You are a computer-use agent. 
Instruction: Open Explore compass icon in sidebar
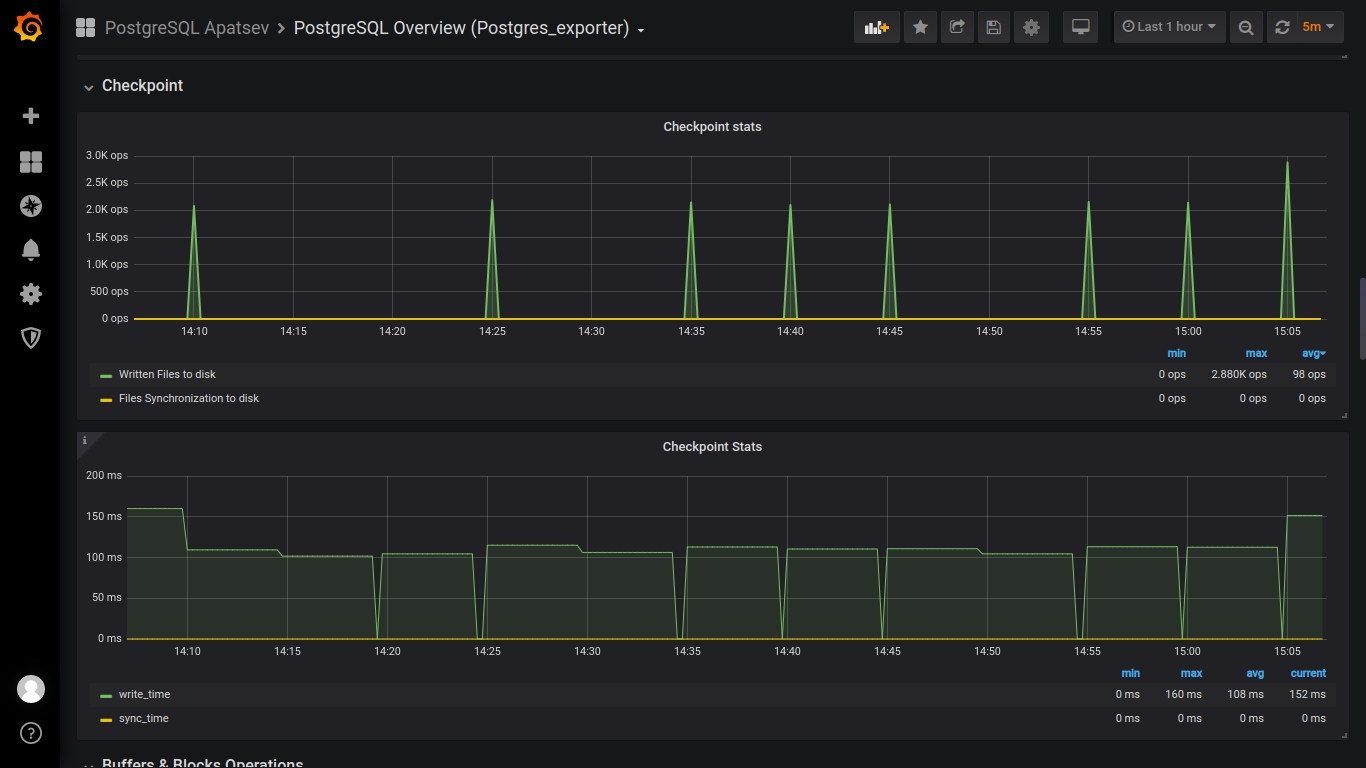pos(31,206)
